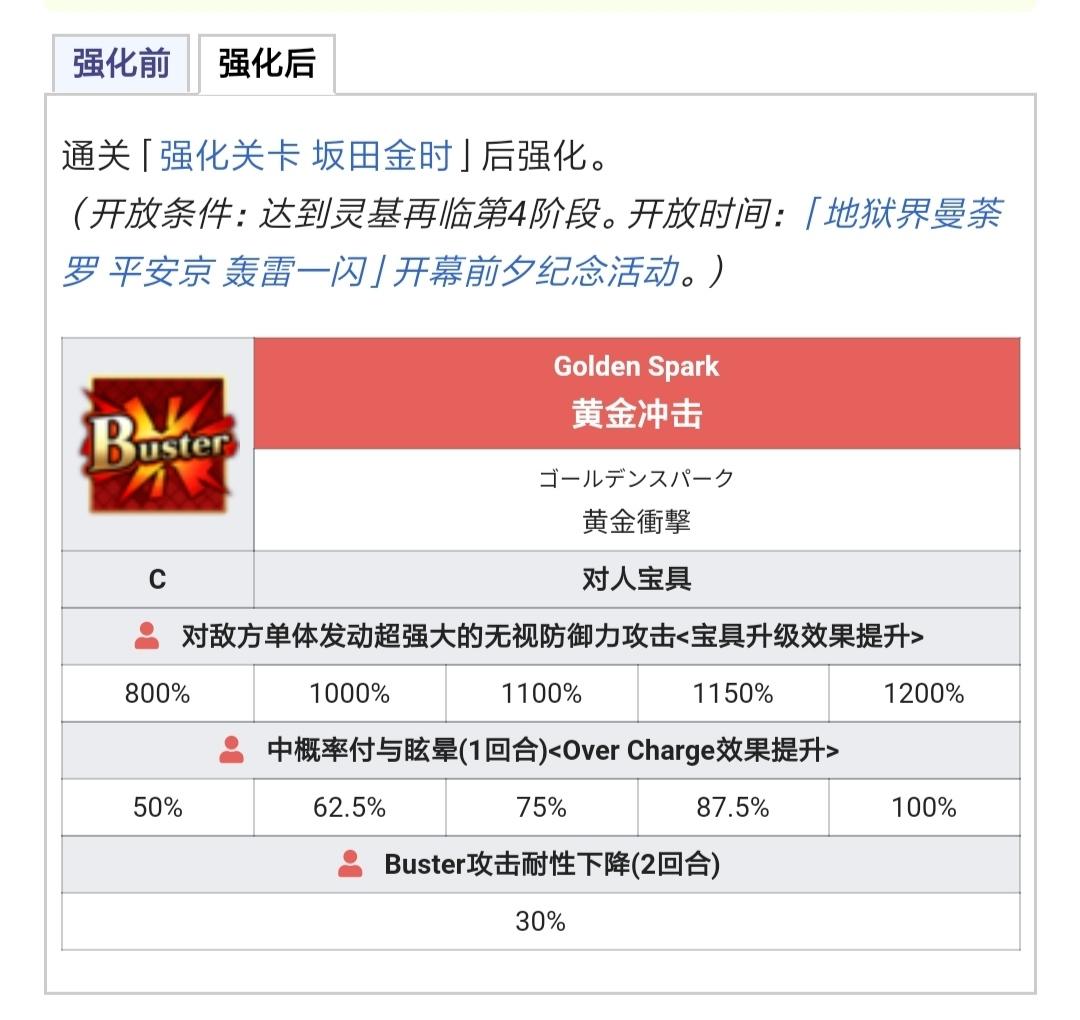This screenshot has height=1020, width=1080.
Task: Switch to the 强化前 tab
Action: [x=121, y=63]
